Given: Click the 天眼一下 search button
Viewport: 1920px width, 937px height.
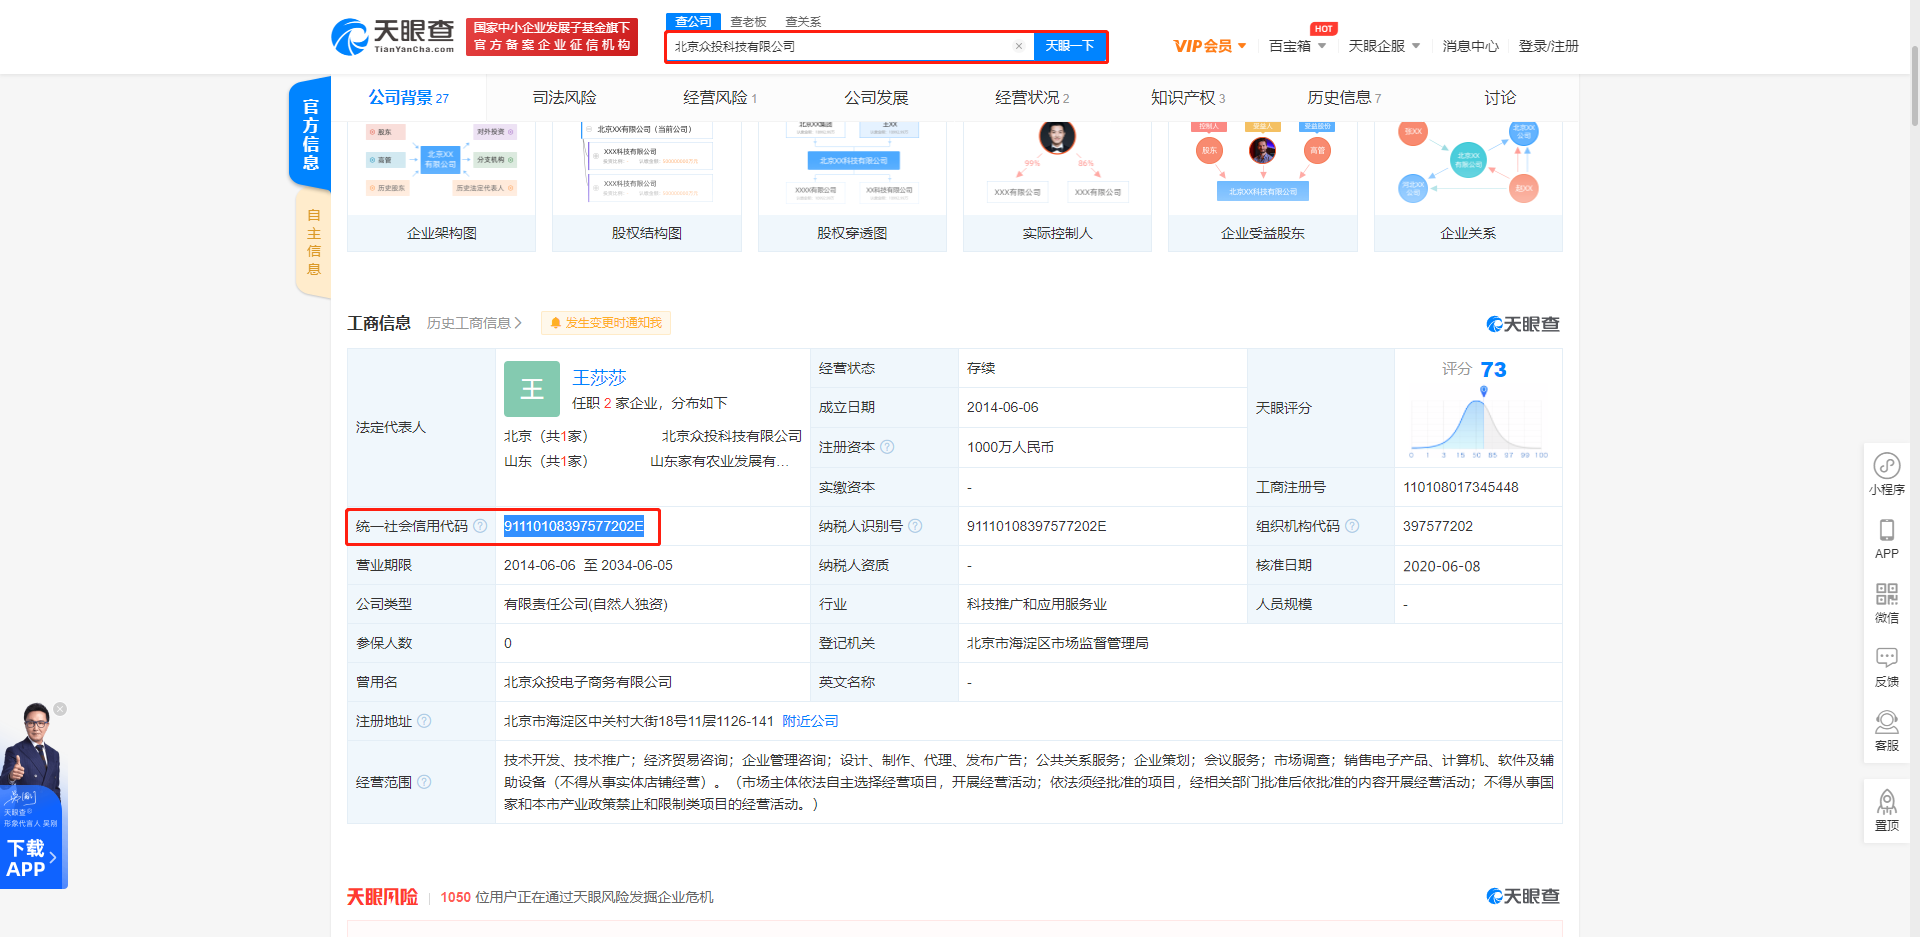Looking at the screenshot, I should [1069, 46].
